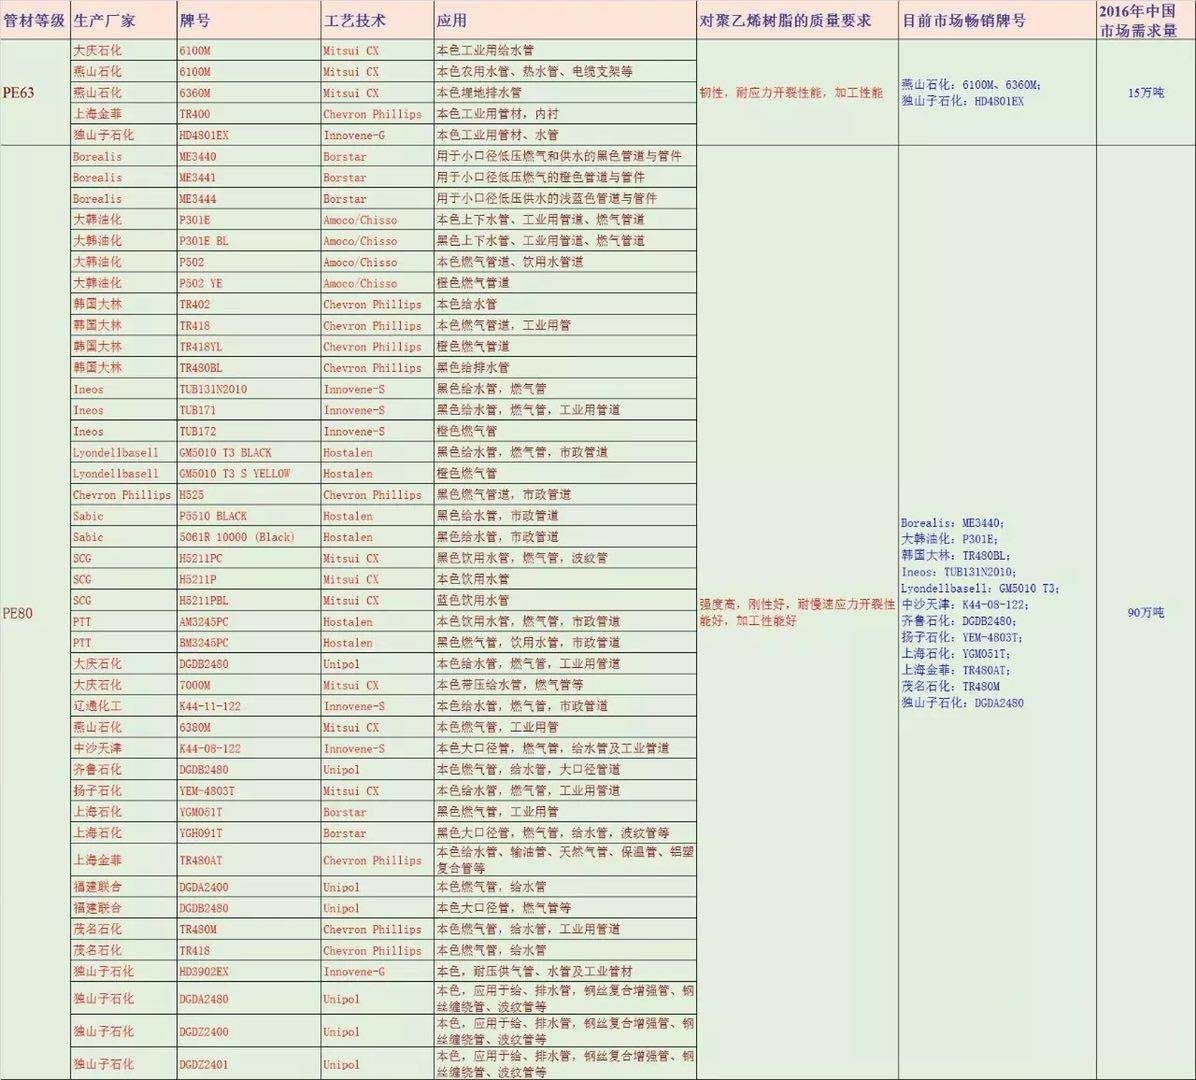Click the 本色大口径管，燃气管等 cell

(x=565, y=908)
